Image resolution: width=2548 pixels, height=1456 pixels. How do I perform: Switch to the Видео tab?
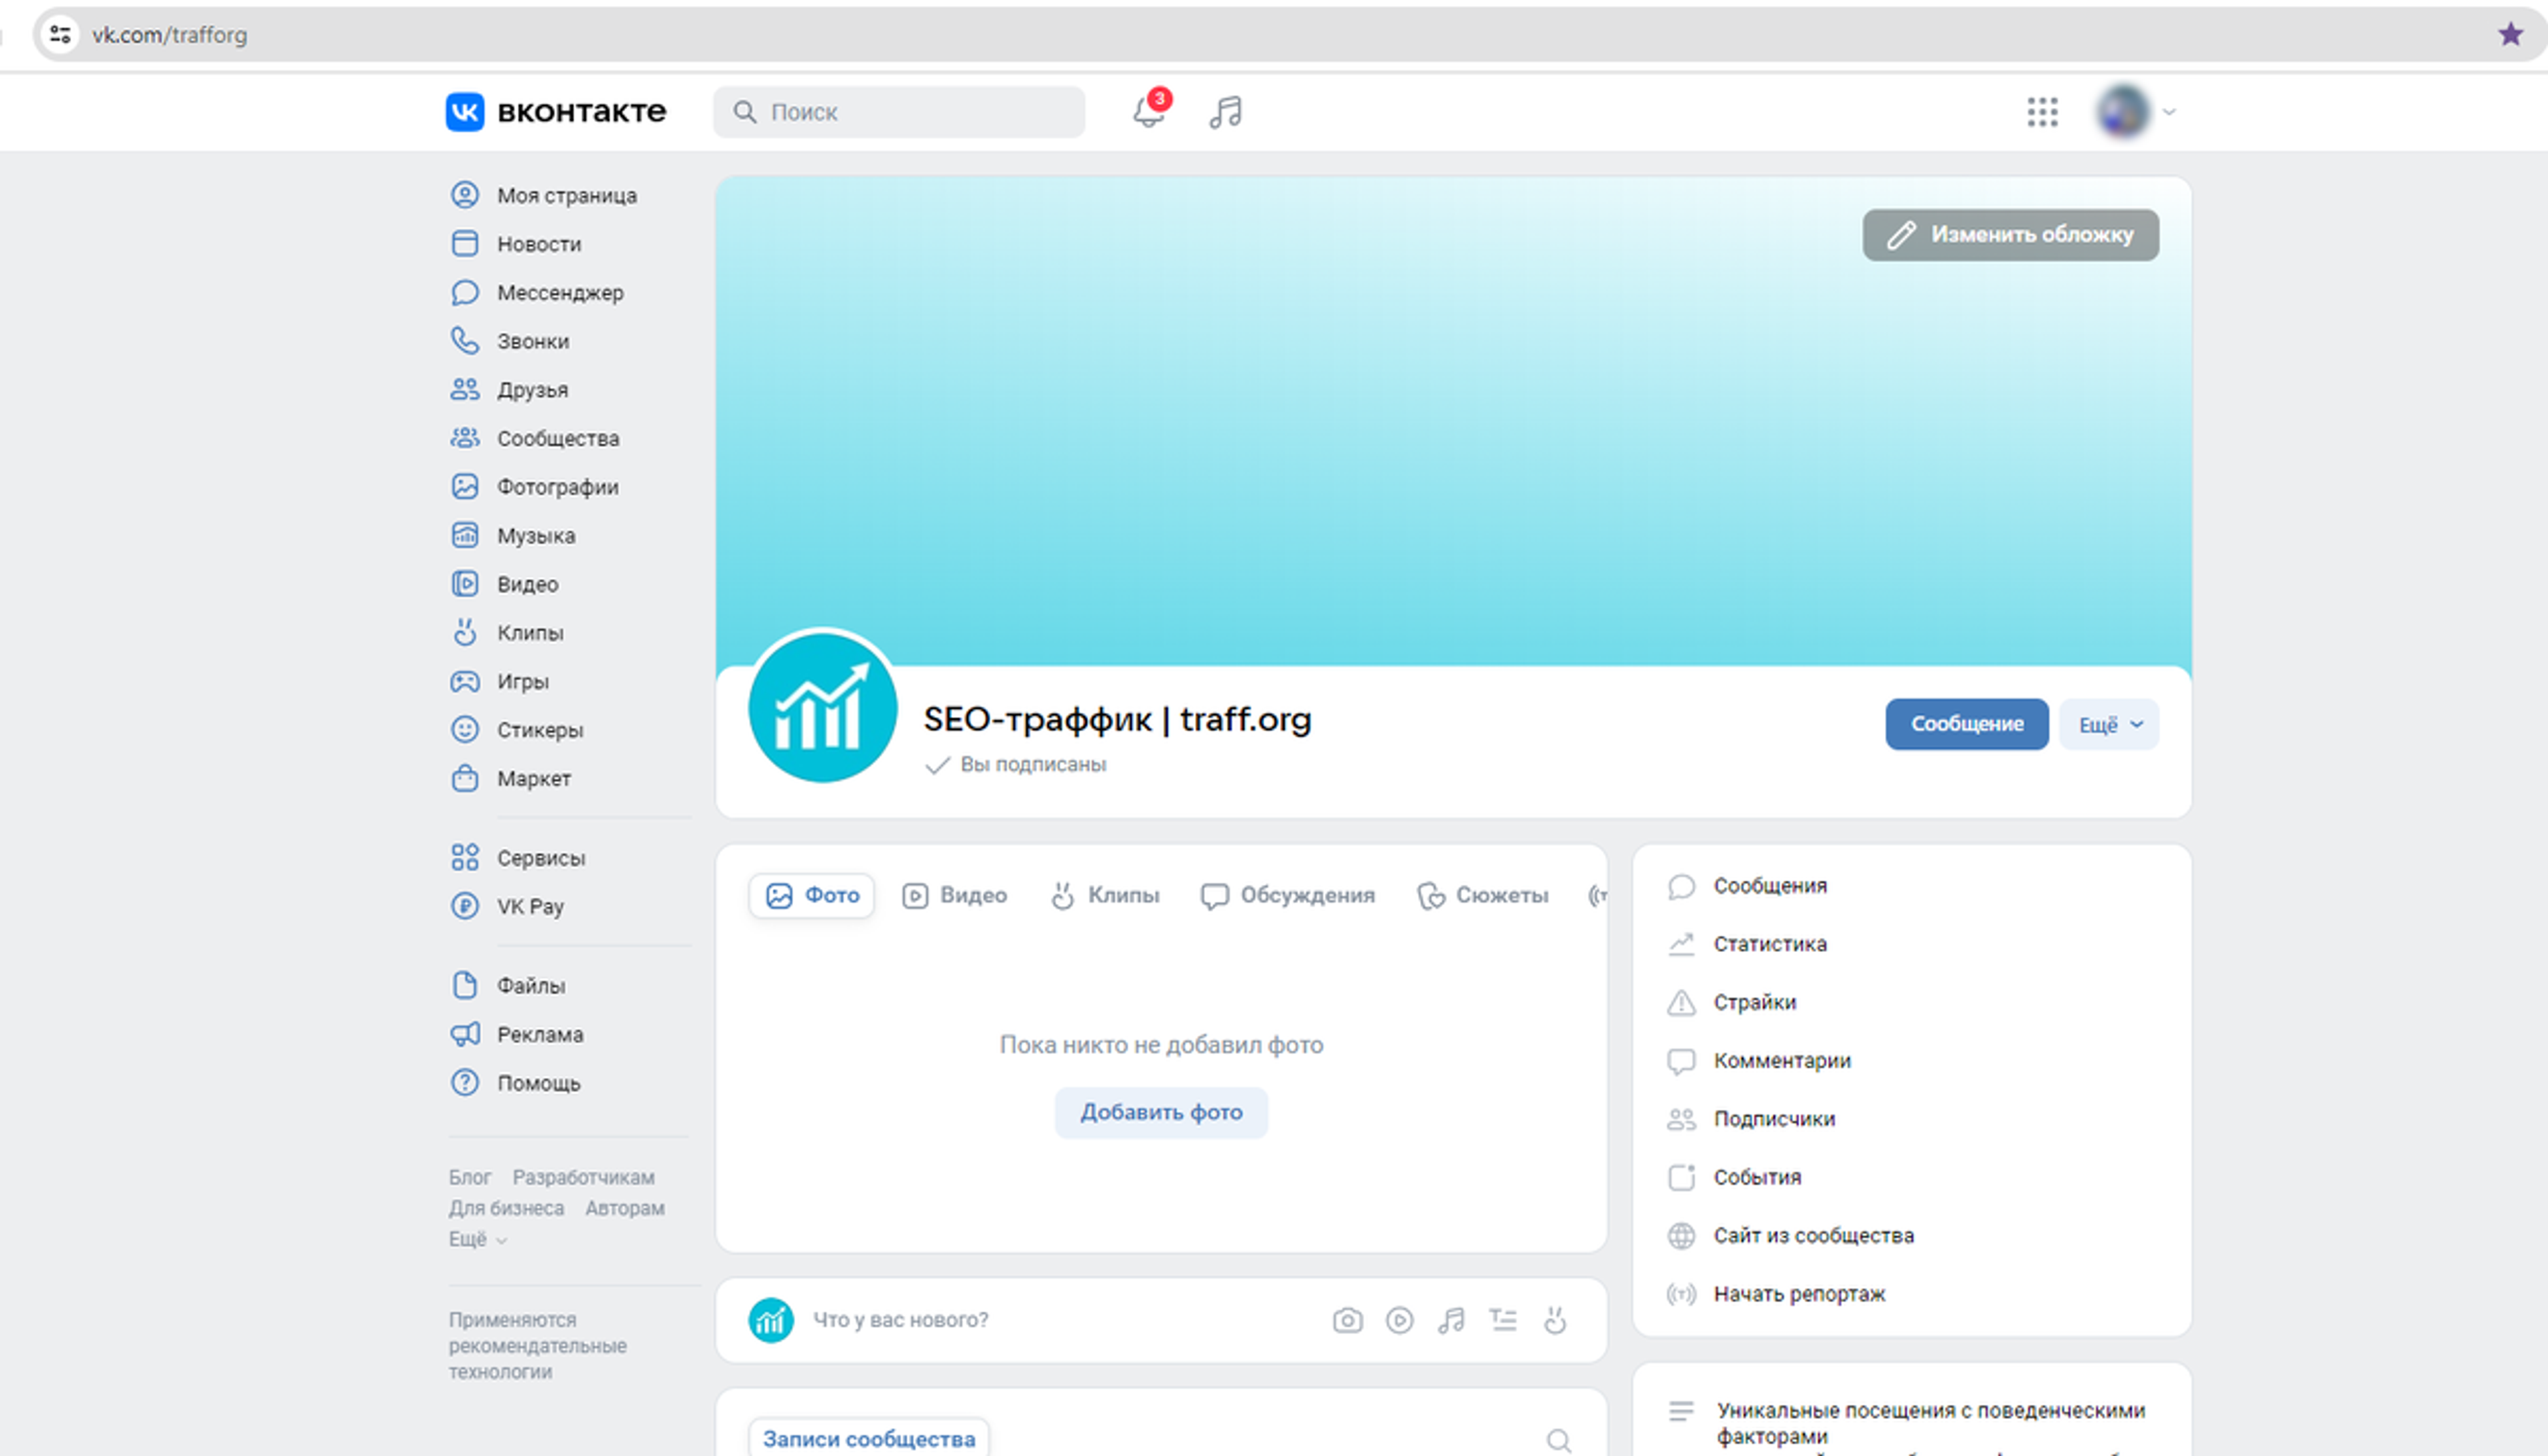pos(954,895)
